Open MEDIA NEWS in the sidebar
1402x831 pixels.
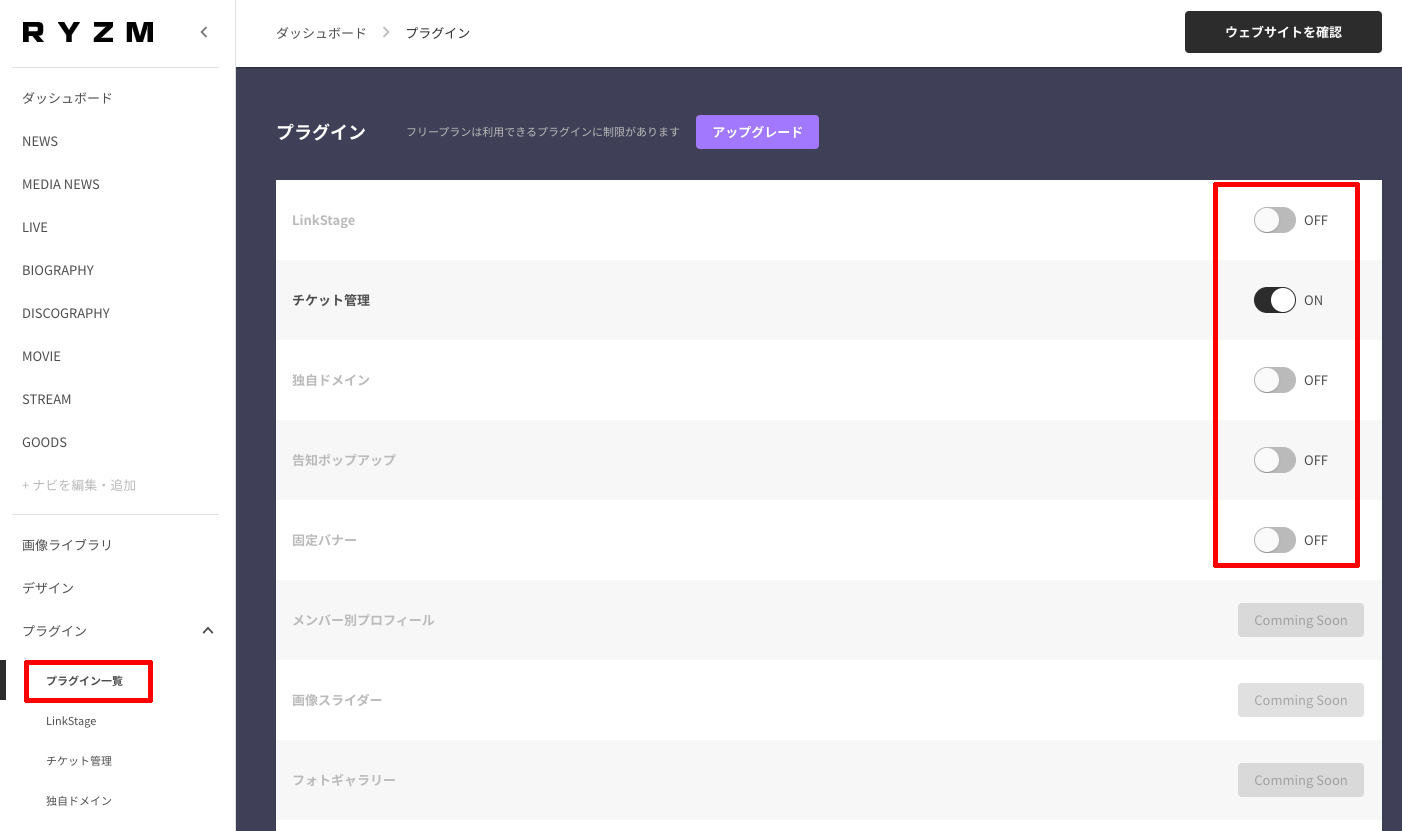pyautogui.click(x=61, y=184)
